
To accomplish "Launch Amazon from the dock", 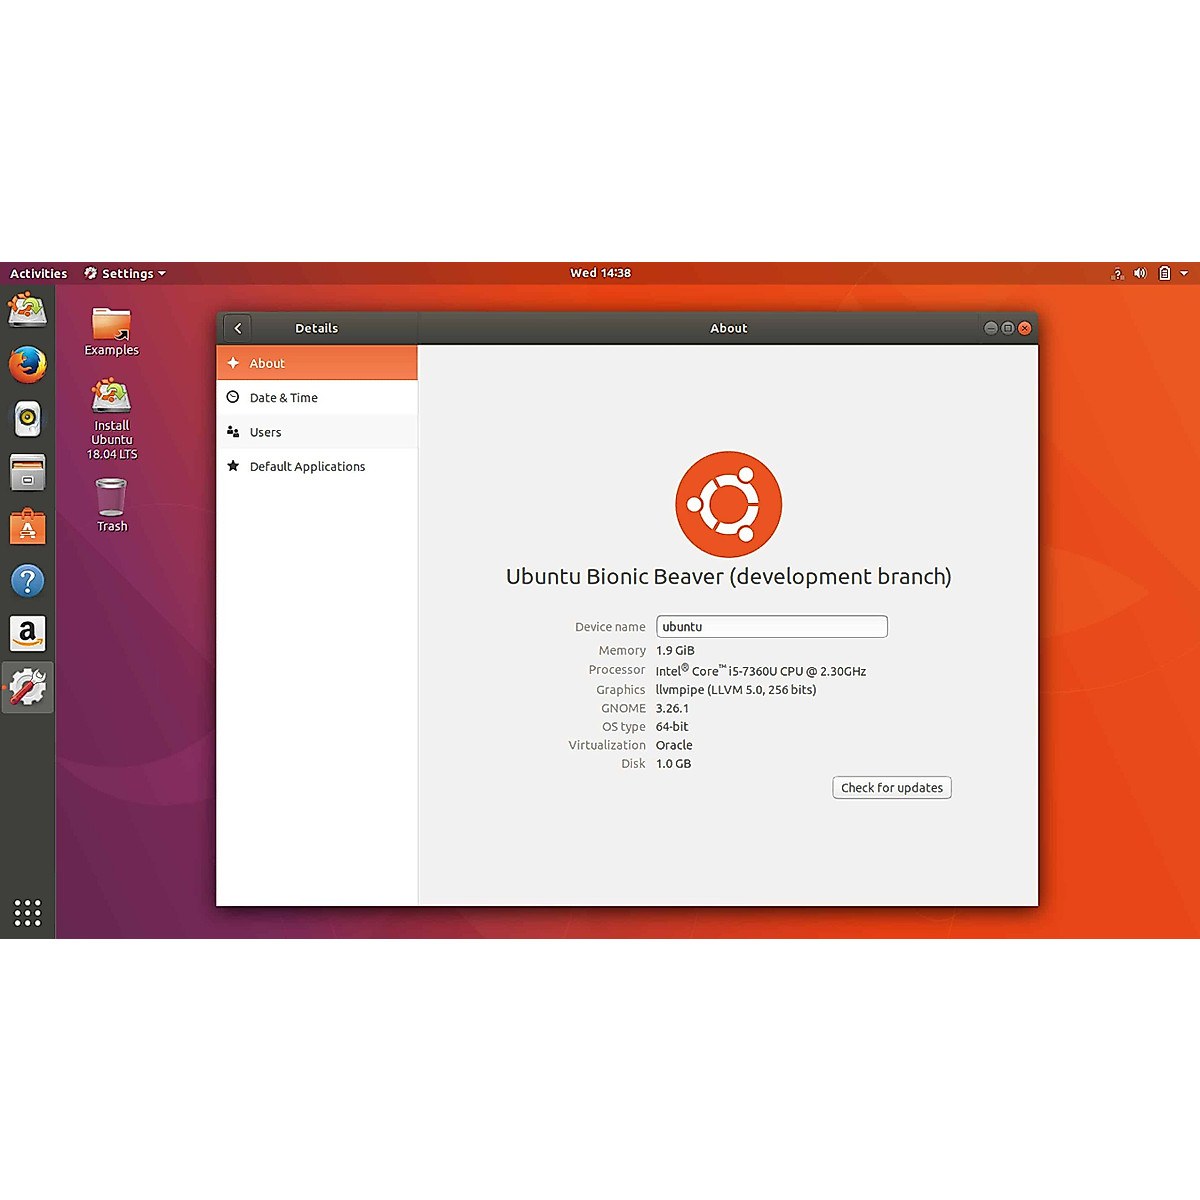I will (28, 633).
